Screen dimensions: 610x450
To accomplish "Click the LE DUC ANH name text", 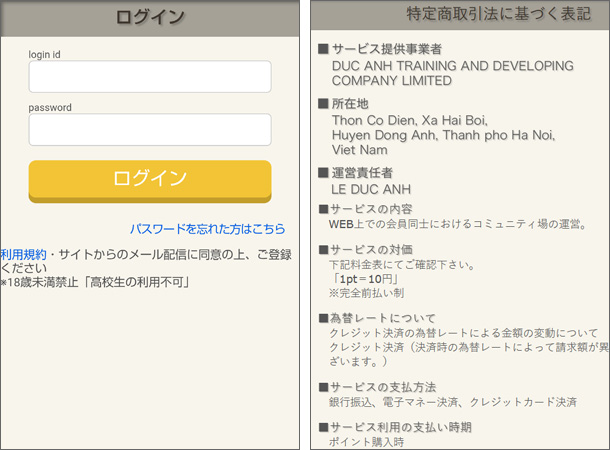I will pos(370,188).
